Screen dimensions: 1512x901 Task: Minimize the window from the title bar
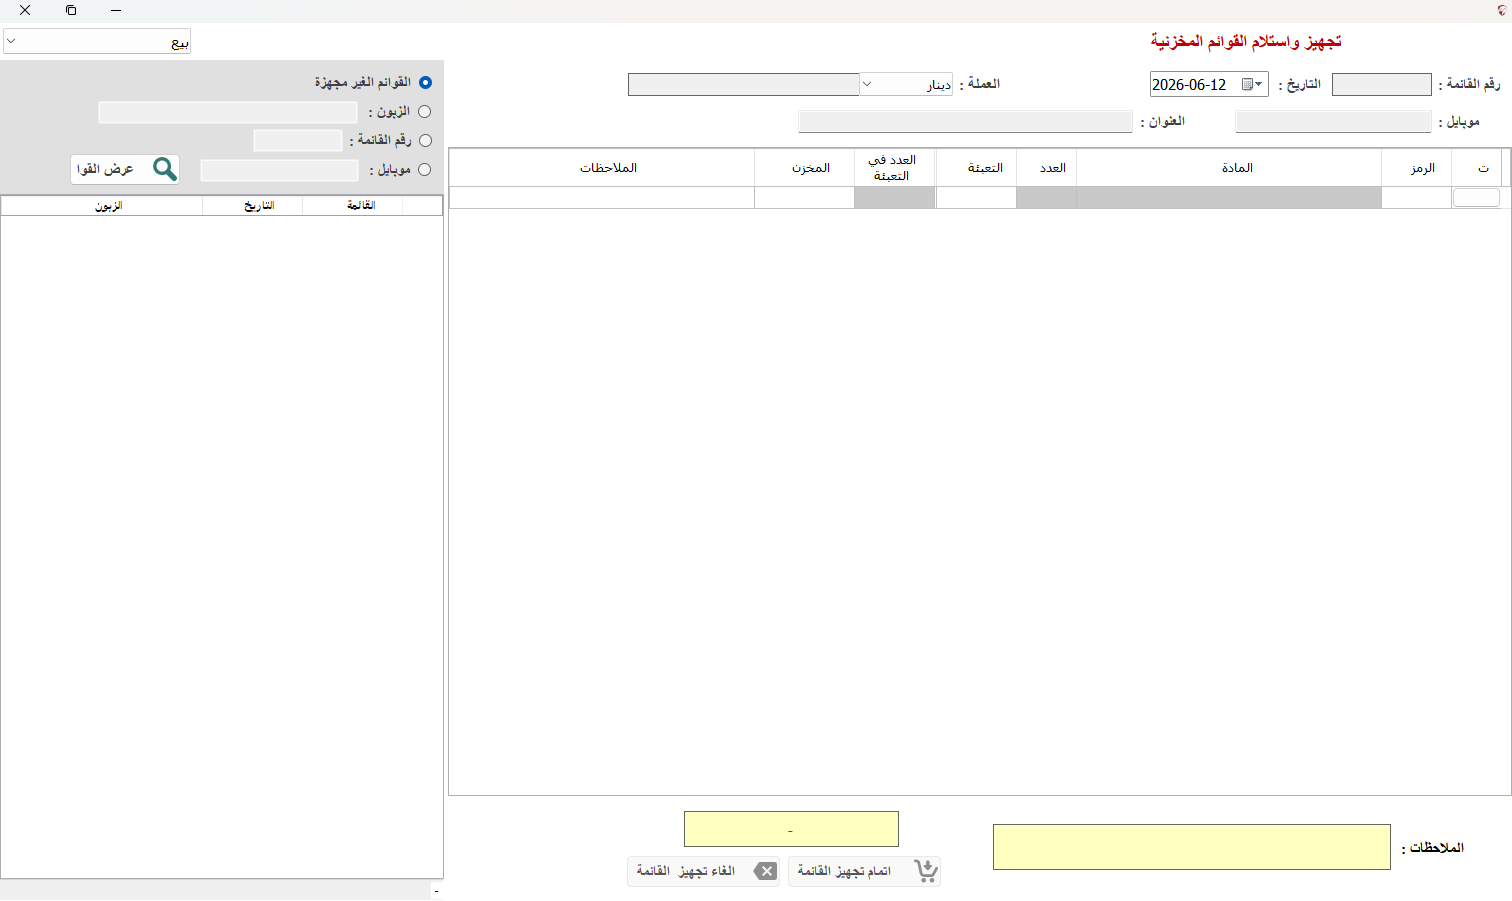[116, 10]
